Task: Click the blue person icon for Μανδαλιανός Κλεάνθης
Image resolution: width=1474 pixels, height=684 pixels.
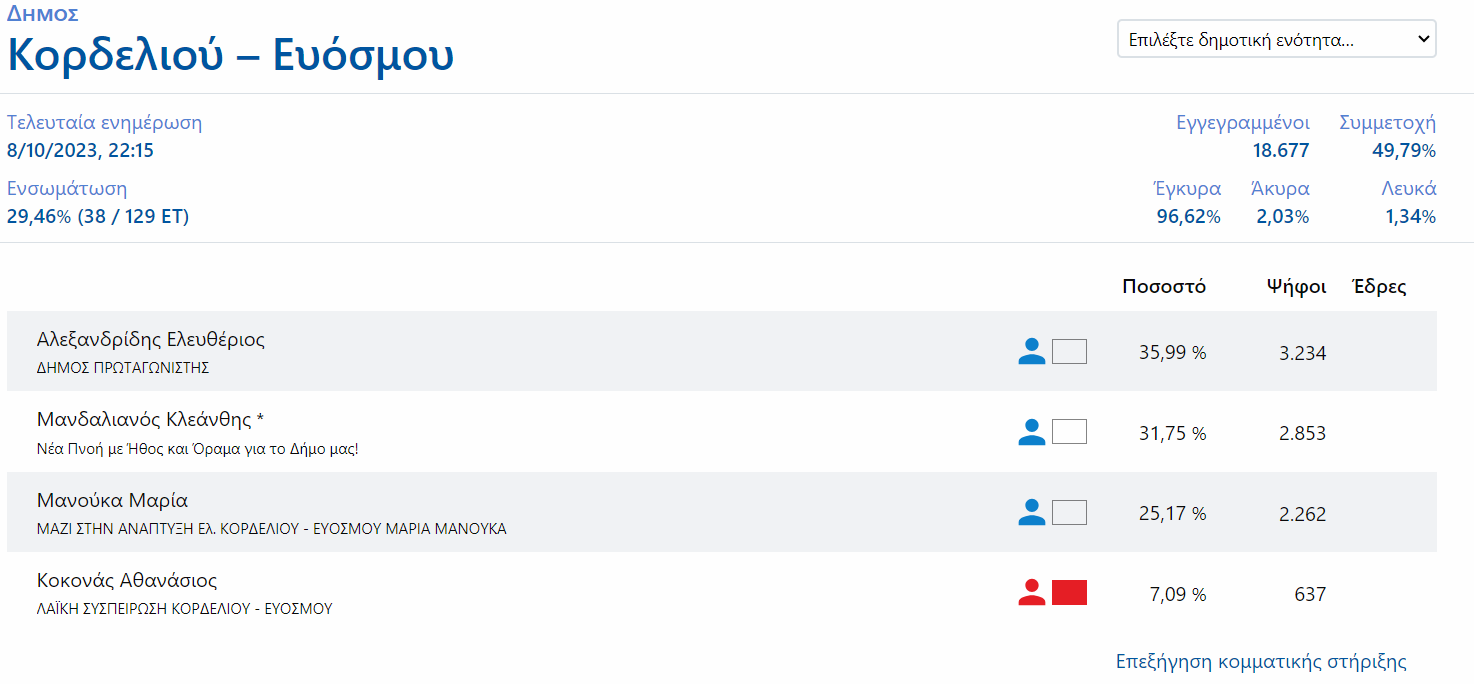Action: (x=1031, y=432)
